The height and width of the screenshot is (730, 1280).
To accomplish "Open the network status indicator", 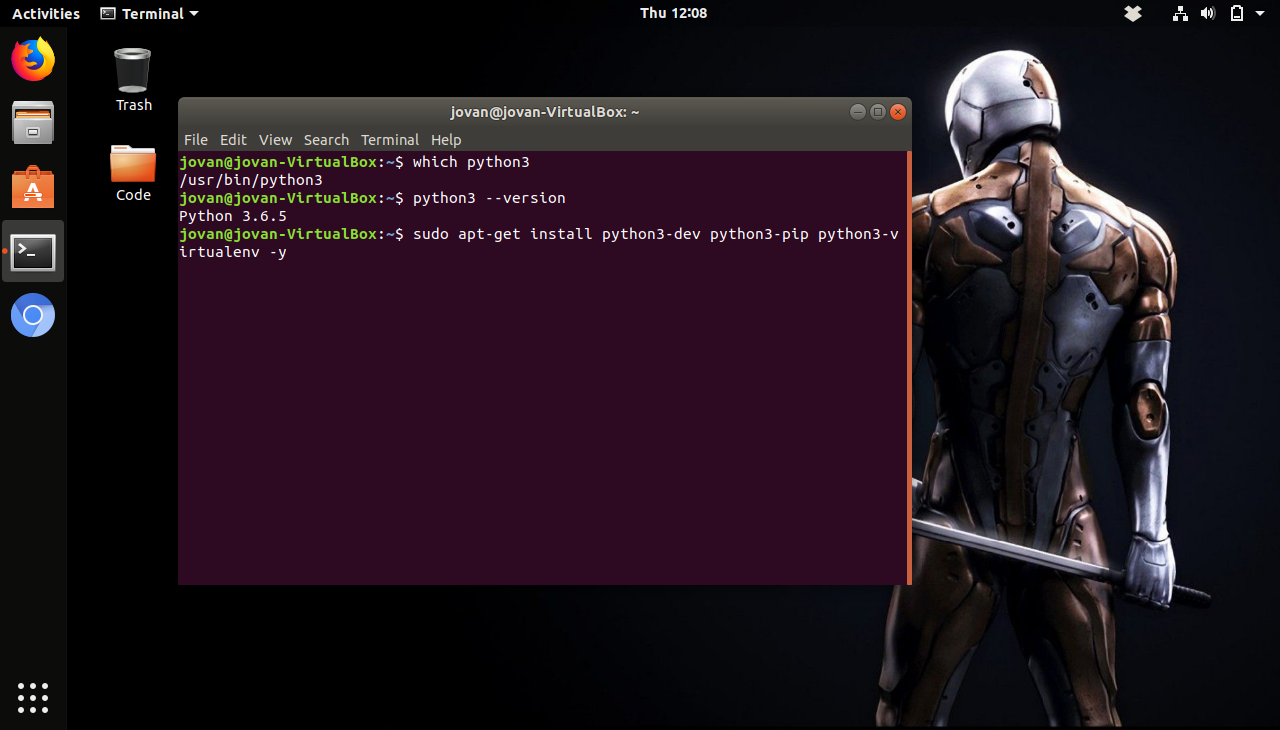I will (x=1181, y=13).
